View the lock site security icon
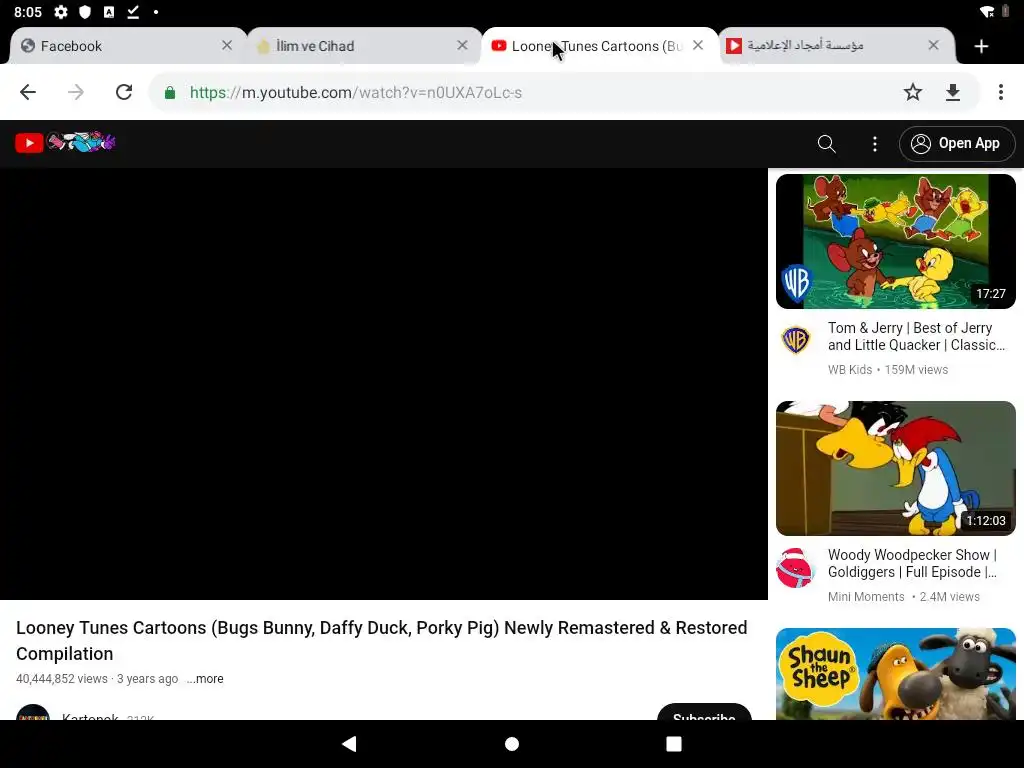 pos(170,92)
